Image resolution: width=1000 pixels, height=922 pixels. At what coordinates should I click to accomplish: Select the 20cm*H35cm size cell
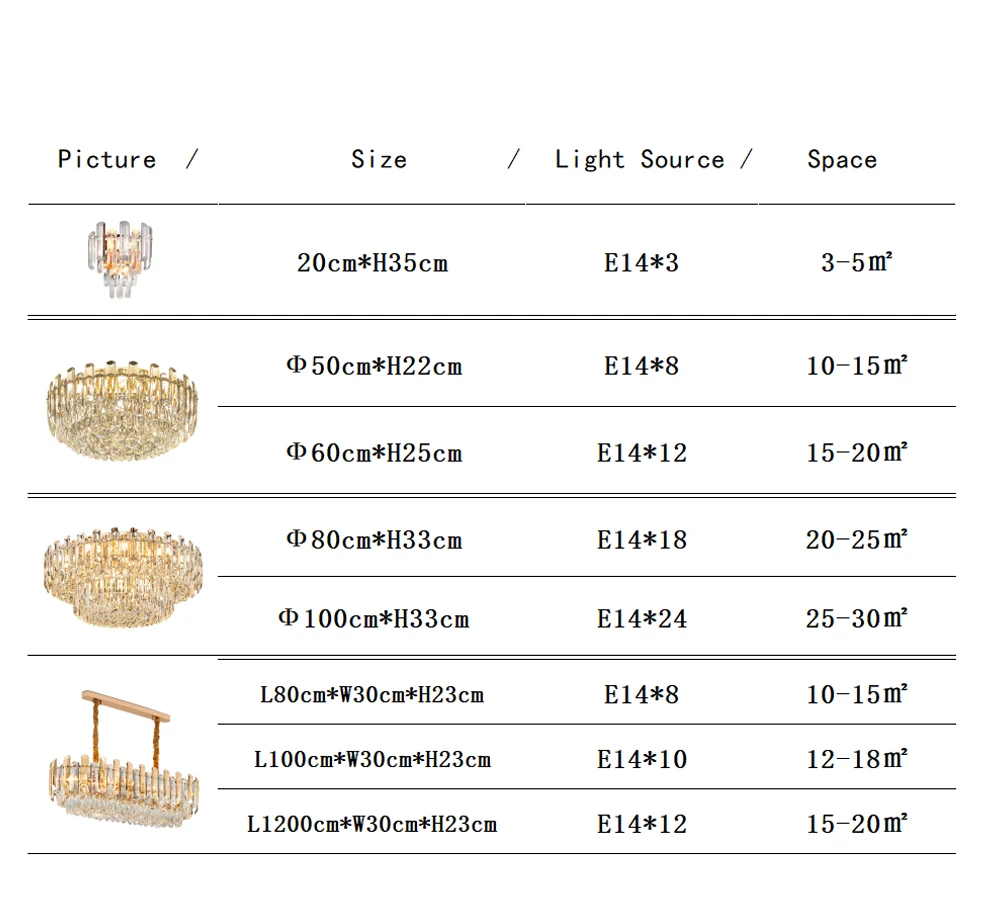(372, 263)
